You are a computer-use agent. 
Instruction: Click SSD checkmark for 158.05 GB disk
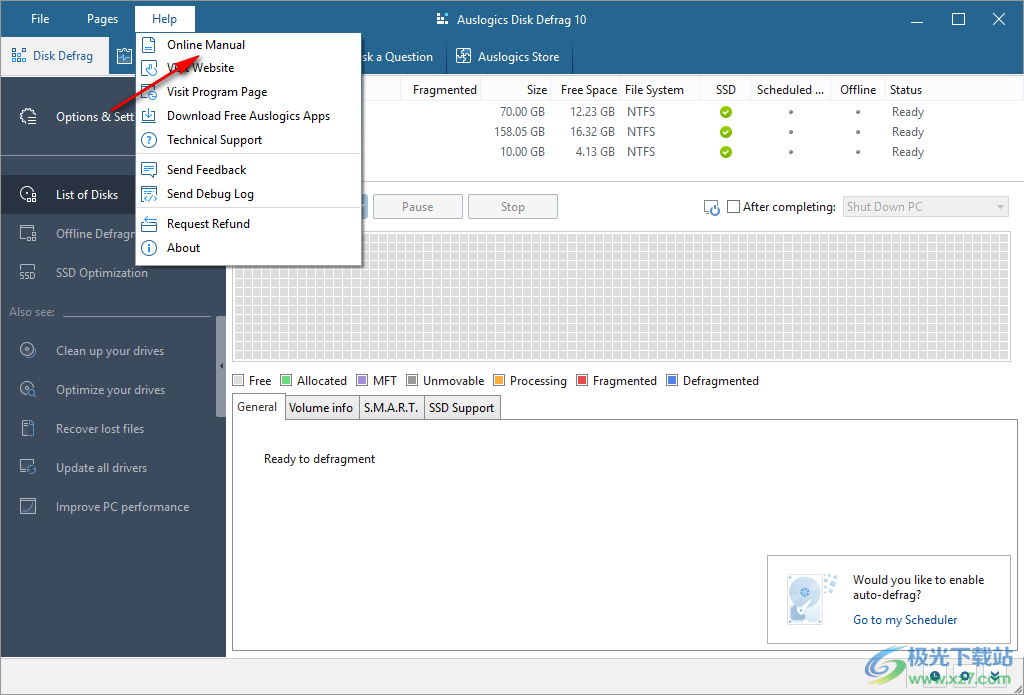point(726,132)
